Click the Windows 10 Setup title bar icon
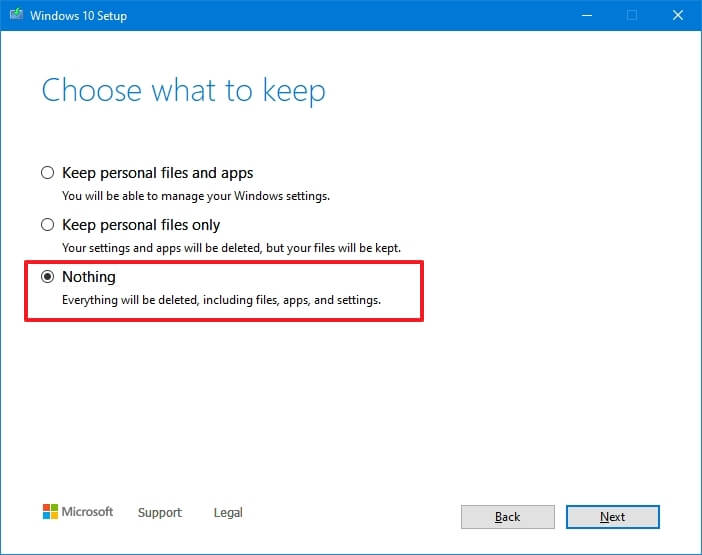This screenshot has width=702, height=555. click(x=15, y=16)
